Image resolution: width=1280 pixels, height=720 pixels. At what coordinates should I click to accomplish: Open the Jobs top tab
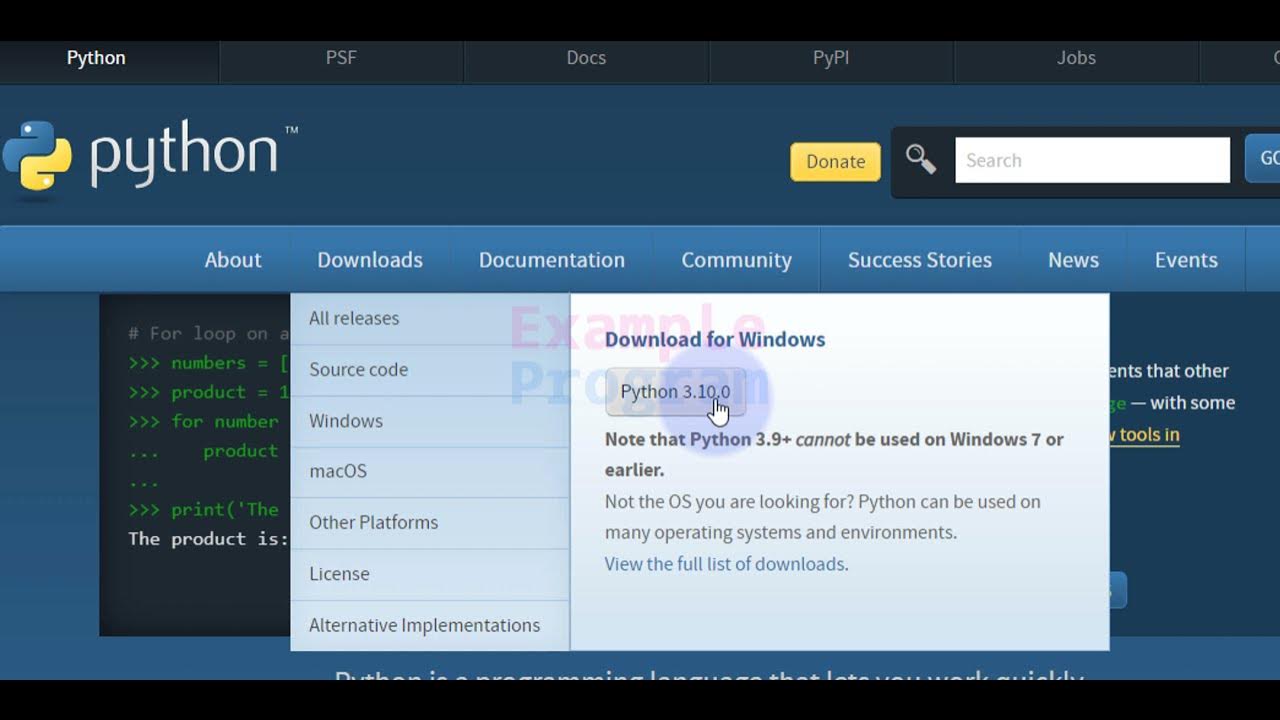1076,58
